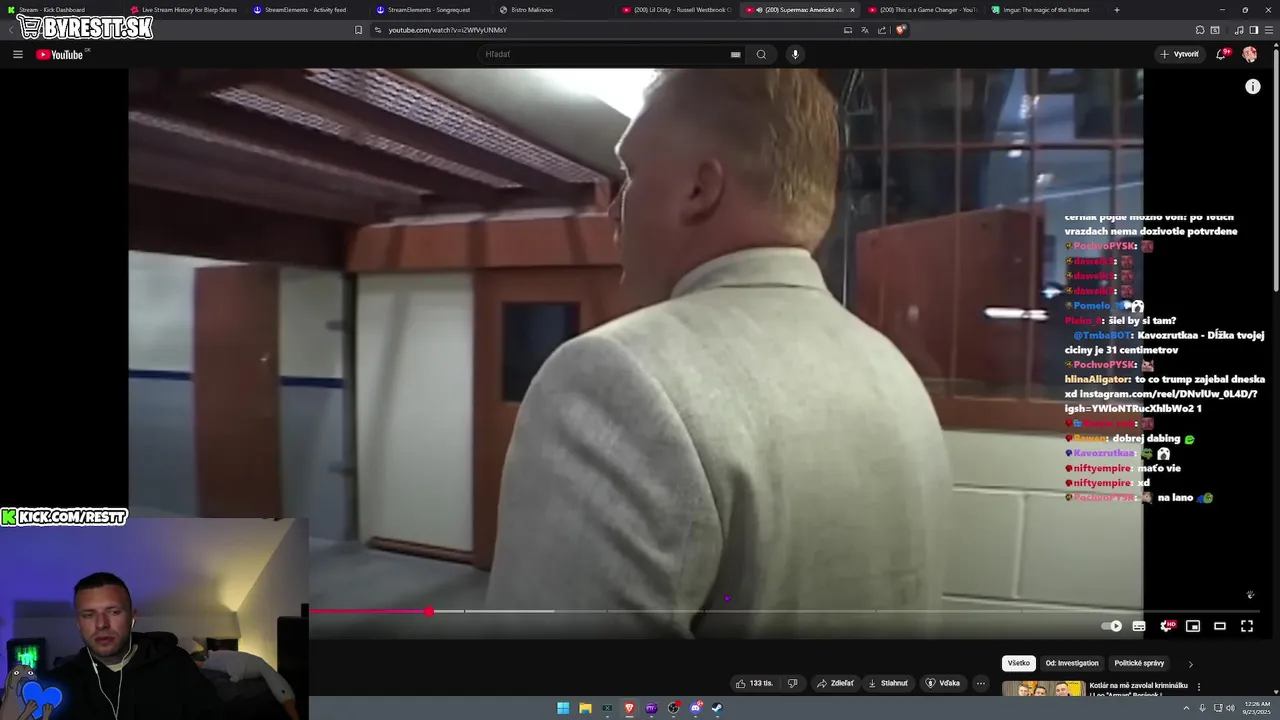Switch to Live Stream History for Blerp Shares tab
This screenshot has width=1280, height=720.
click(183, 10)
